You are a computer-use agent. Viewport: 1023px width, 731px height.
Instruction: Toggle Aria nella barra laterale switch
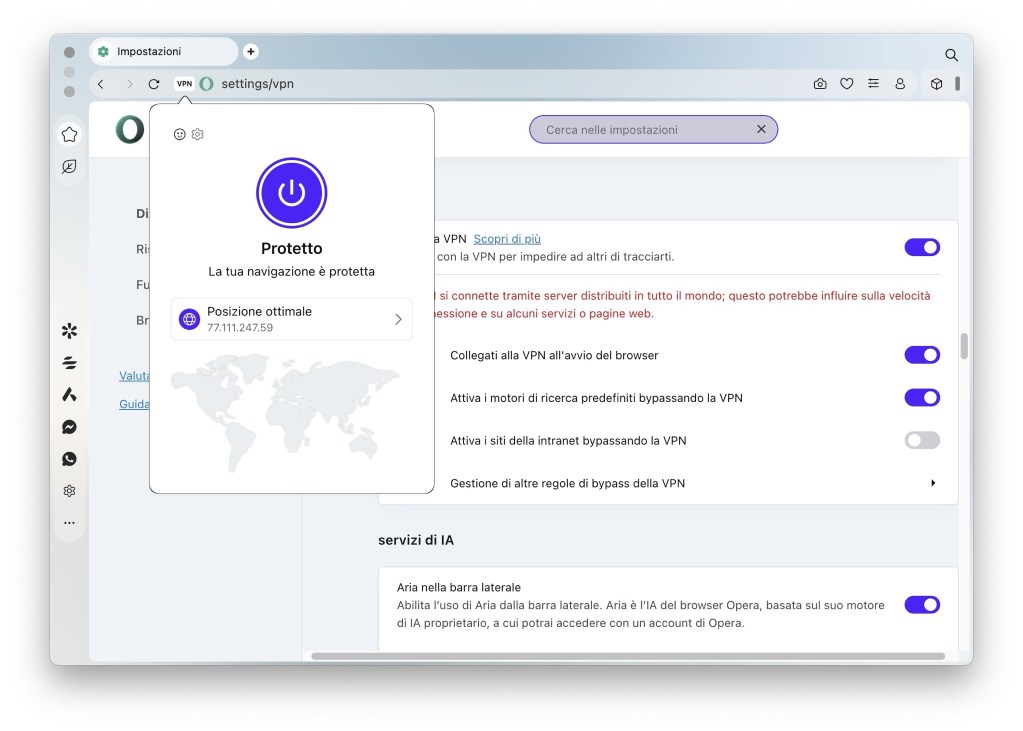[x=922, y=605]
